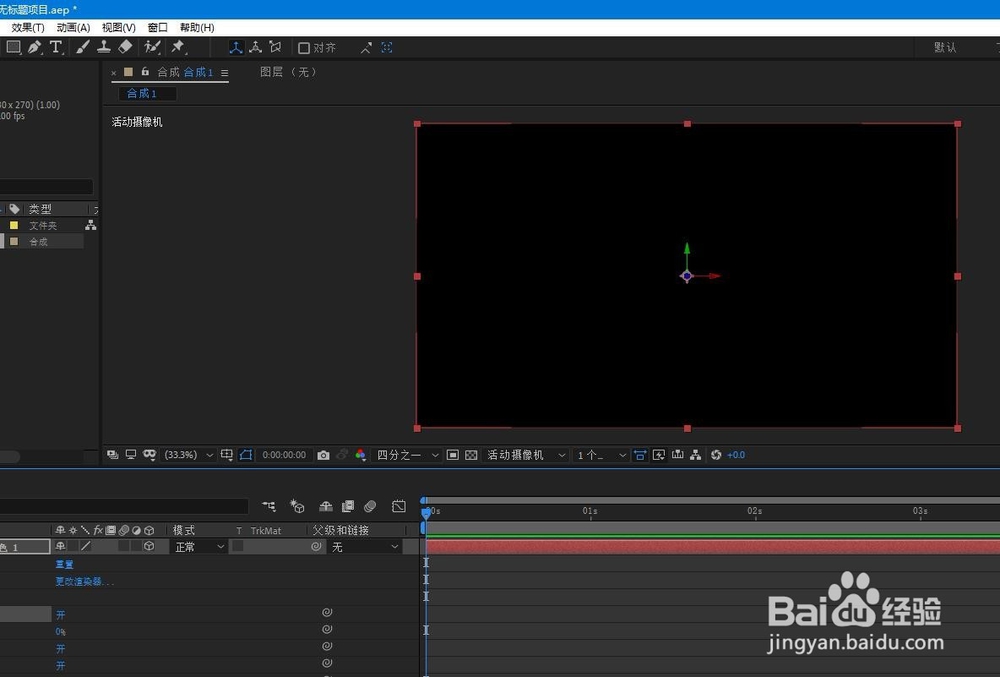Click the timeline panel icon in viewer
The width and height of the screenshot is (1000, 677).
[677, 455]
